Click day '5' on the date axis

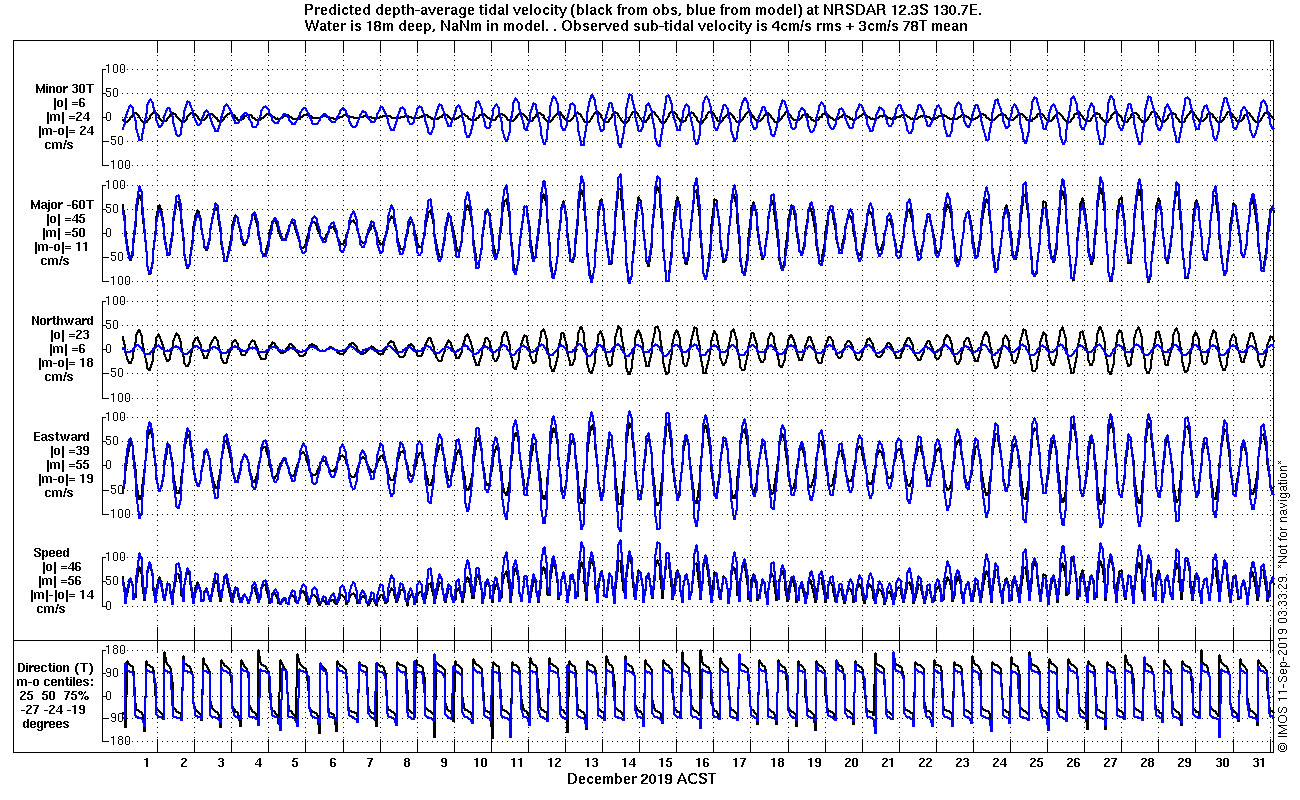coord(295,763)
